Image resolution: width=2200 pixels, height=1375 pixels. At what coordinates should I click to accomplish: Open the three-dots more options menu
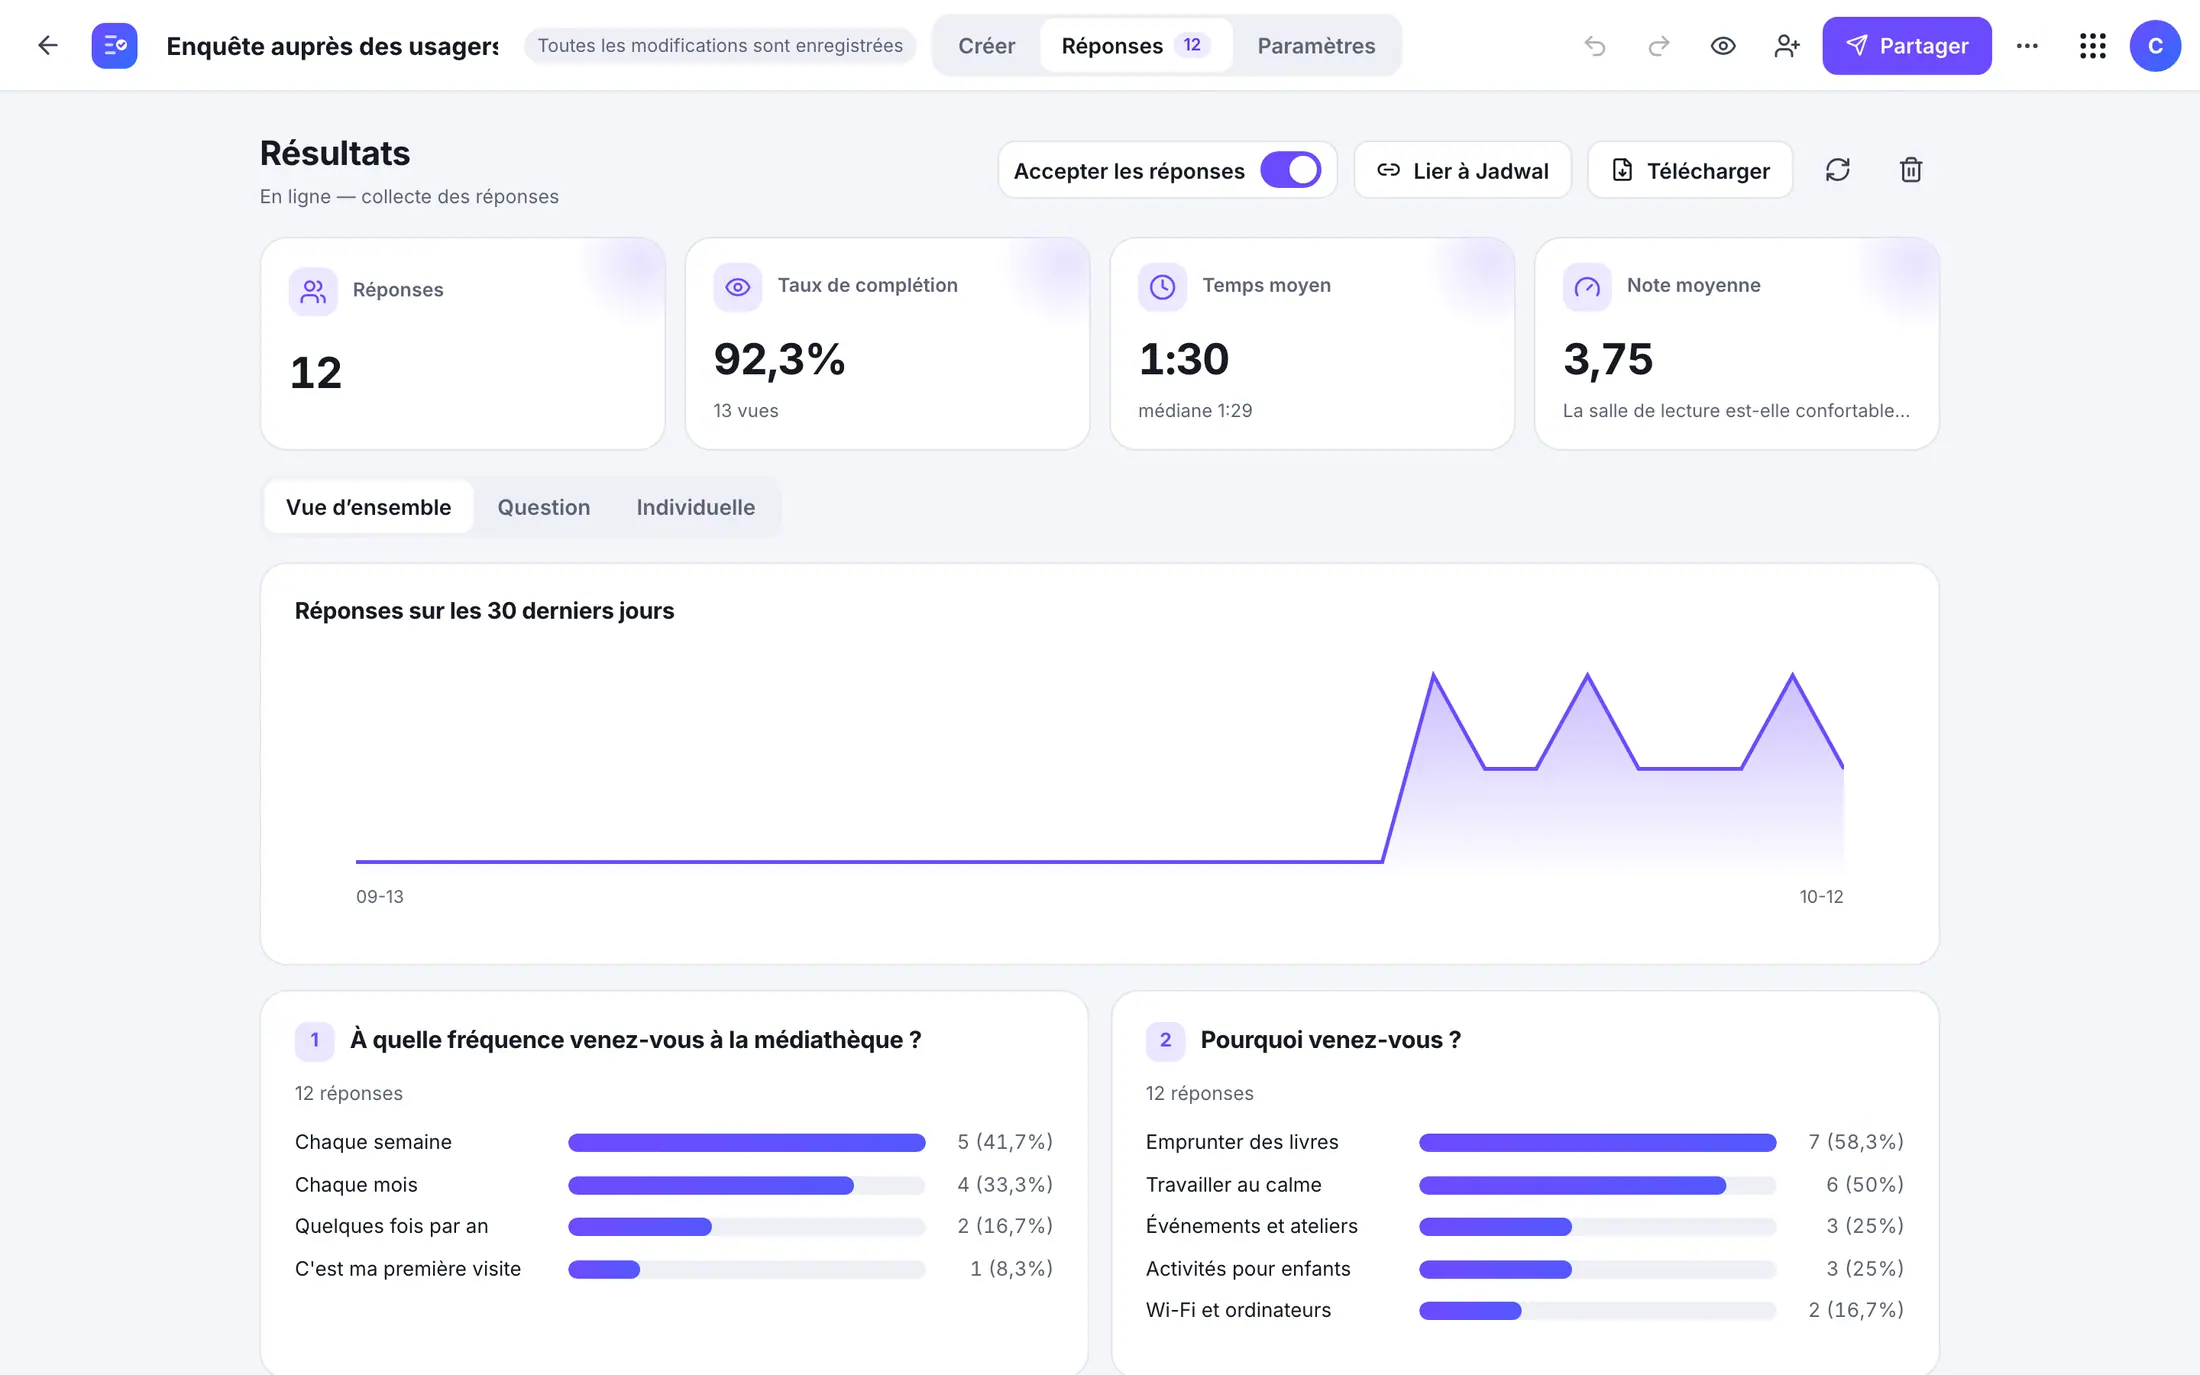tap(2027, 46)
